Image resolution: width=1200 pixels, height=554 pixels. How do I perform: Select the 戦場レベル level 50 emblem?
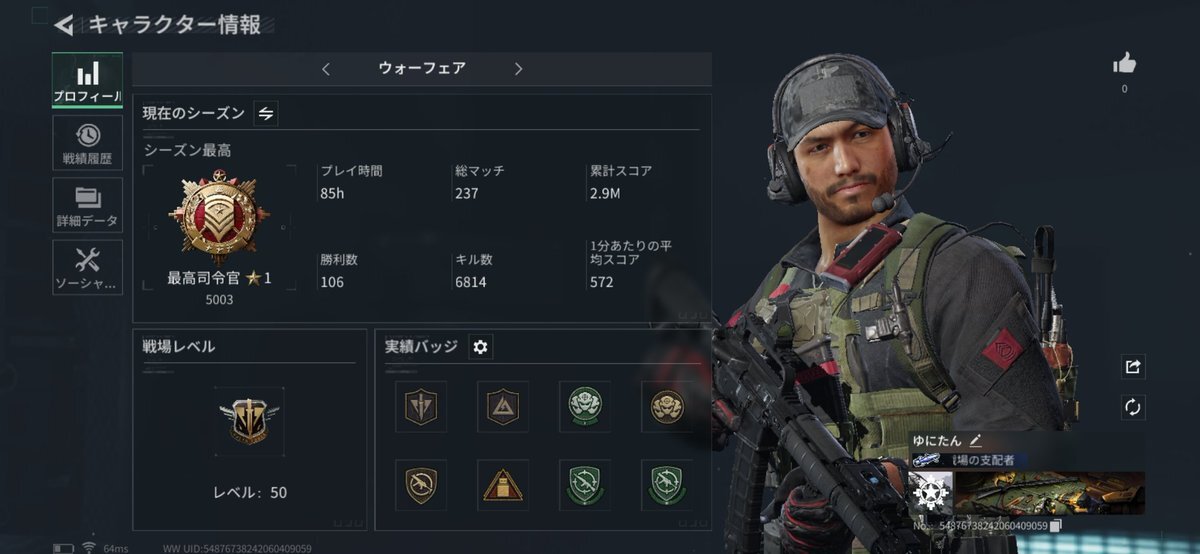[x=250, y=422]
